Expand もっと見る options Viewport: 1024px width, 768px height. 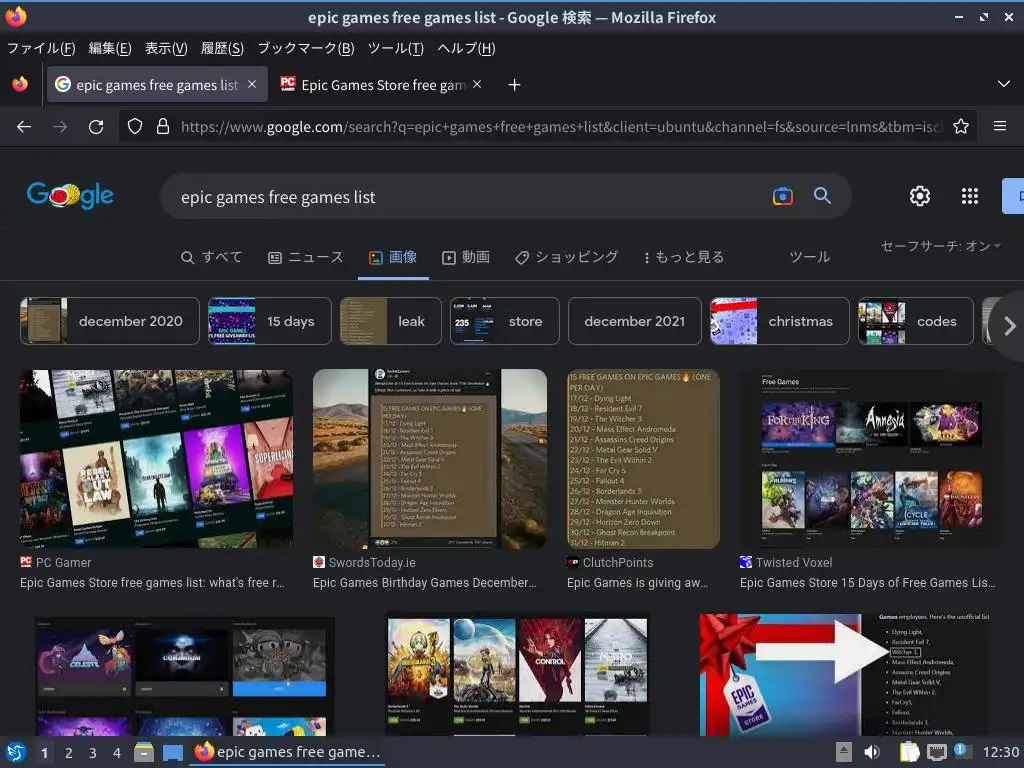pos(684,257)
